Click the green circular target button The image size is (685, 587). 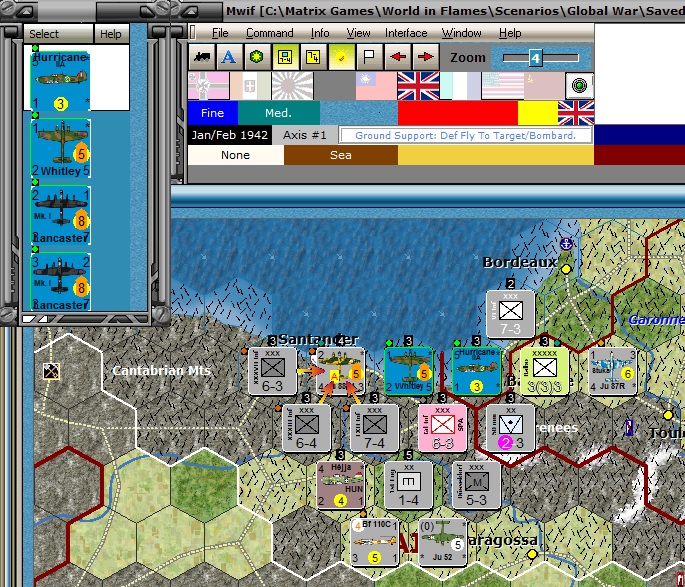click(x=579, y=86)
